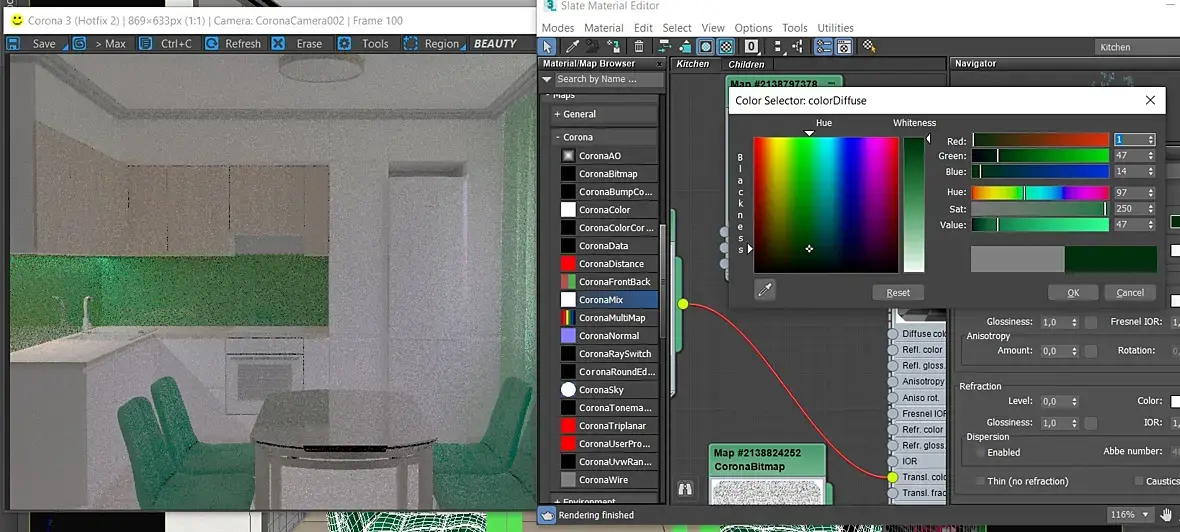This screenshot has height=532, width=1180.
Task: Click the Green channel slider bar
Action: tap(1040, 156)
